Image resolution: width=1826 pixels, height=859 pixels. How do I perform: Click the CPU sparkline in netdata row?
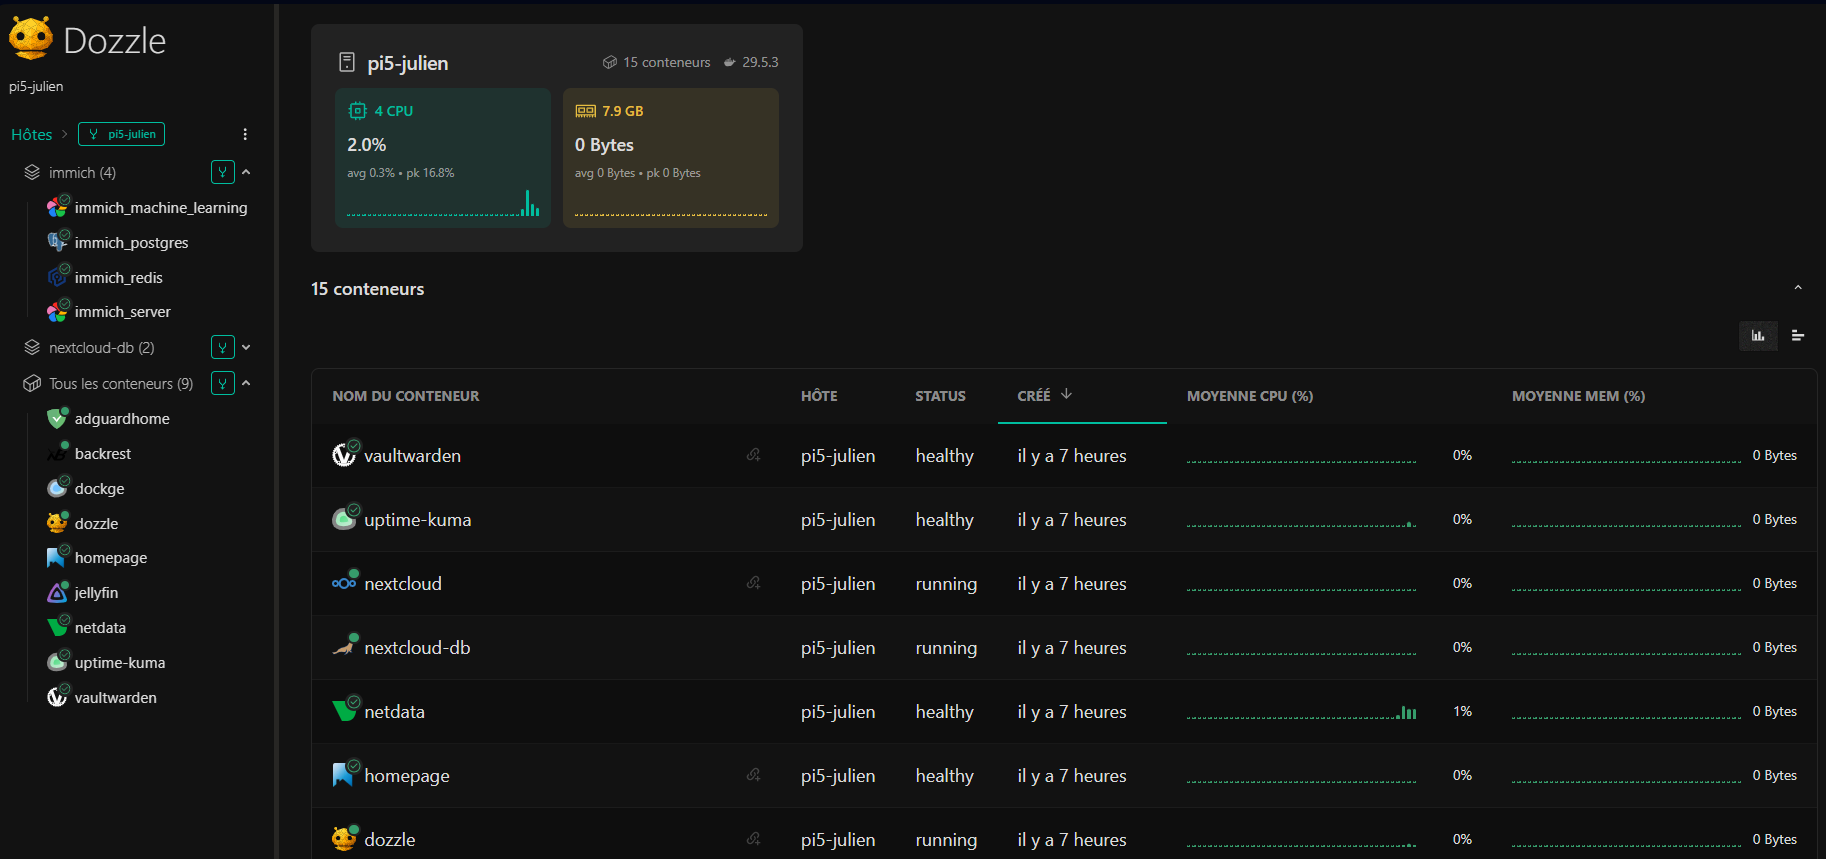(1301, 712)
